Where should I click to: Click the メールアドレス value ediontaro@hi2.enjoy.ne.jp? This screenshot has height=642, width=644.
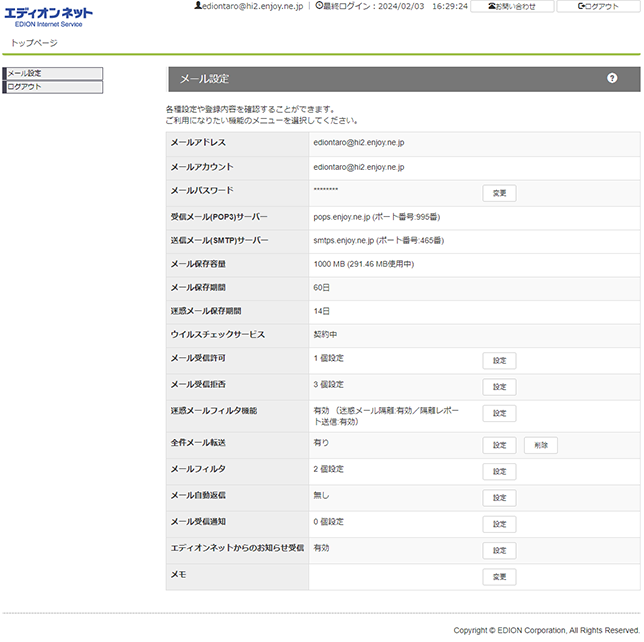pos(359,143)
